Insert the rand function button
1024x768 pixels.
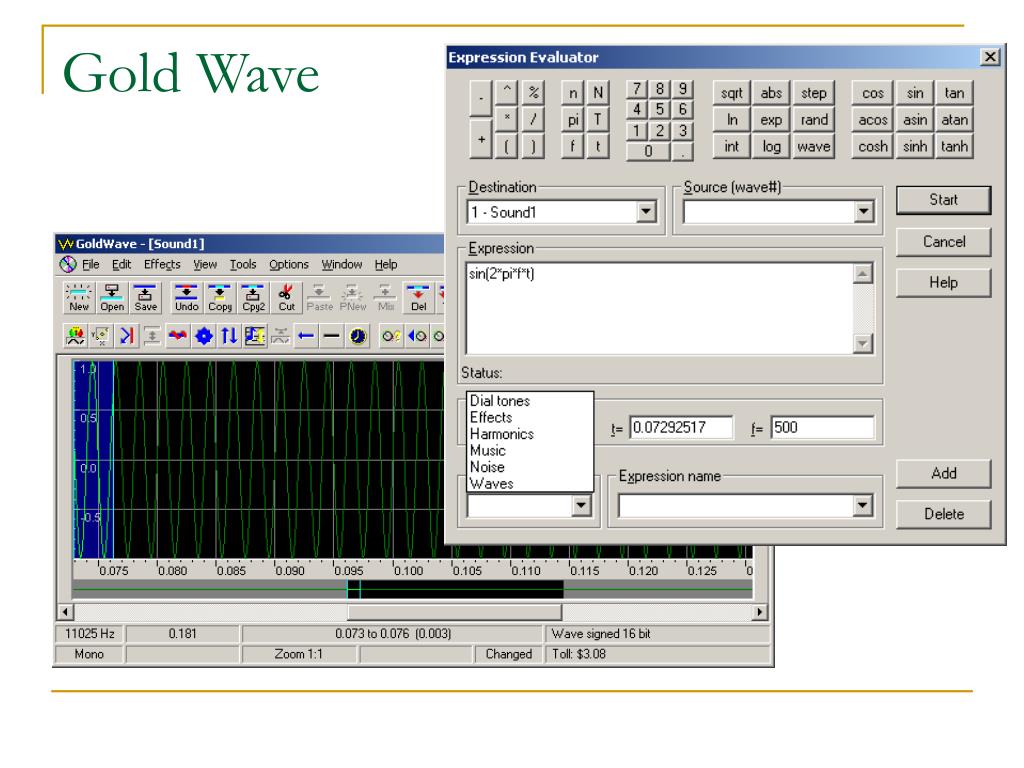[x=813, y=120]
